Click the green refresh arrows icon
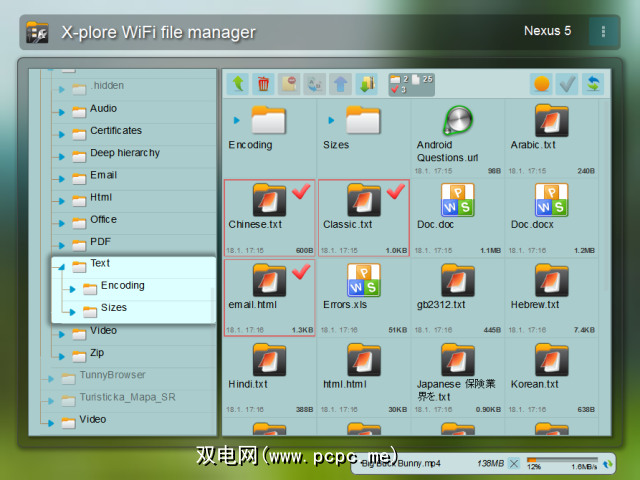640x480 pixels. pos(593,84)
